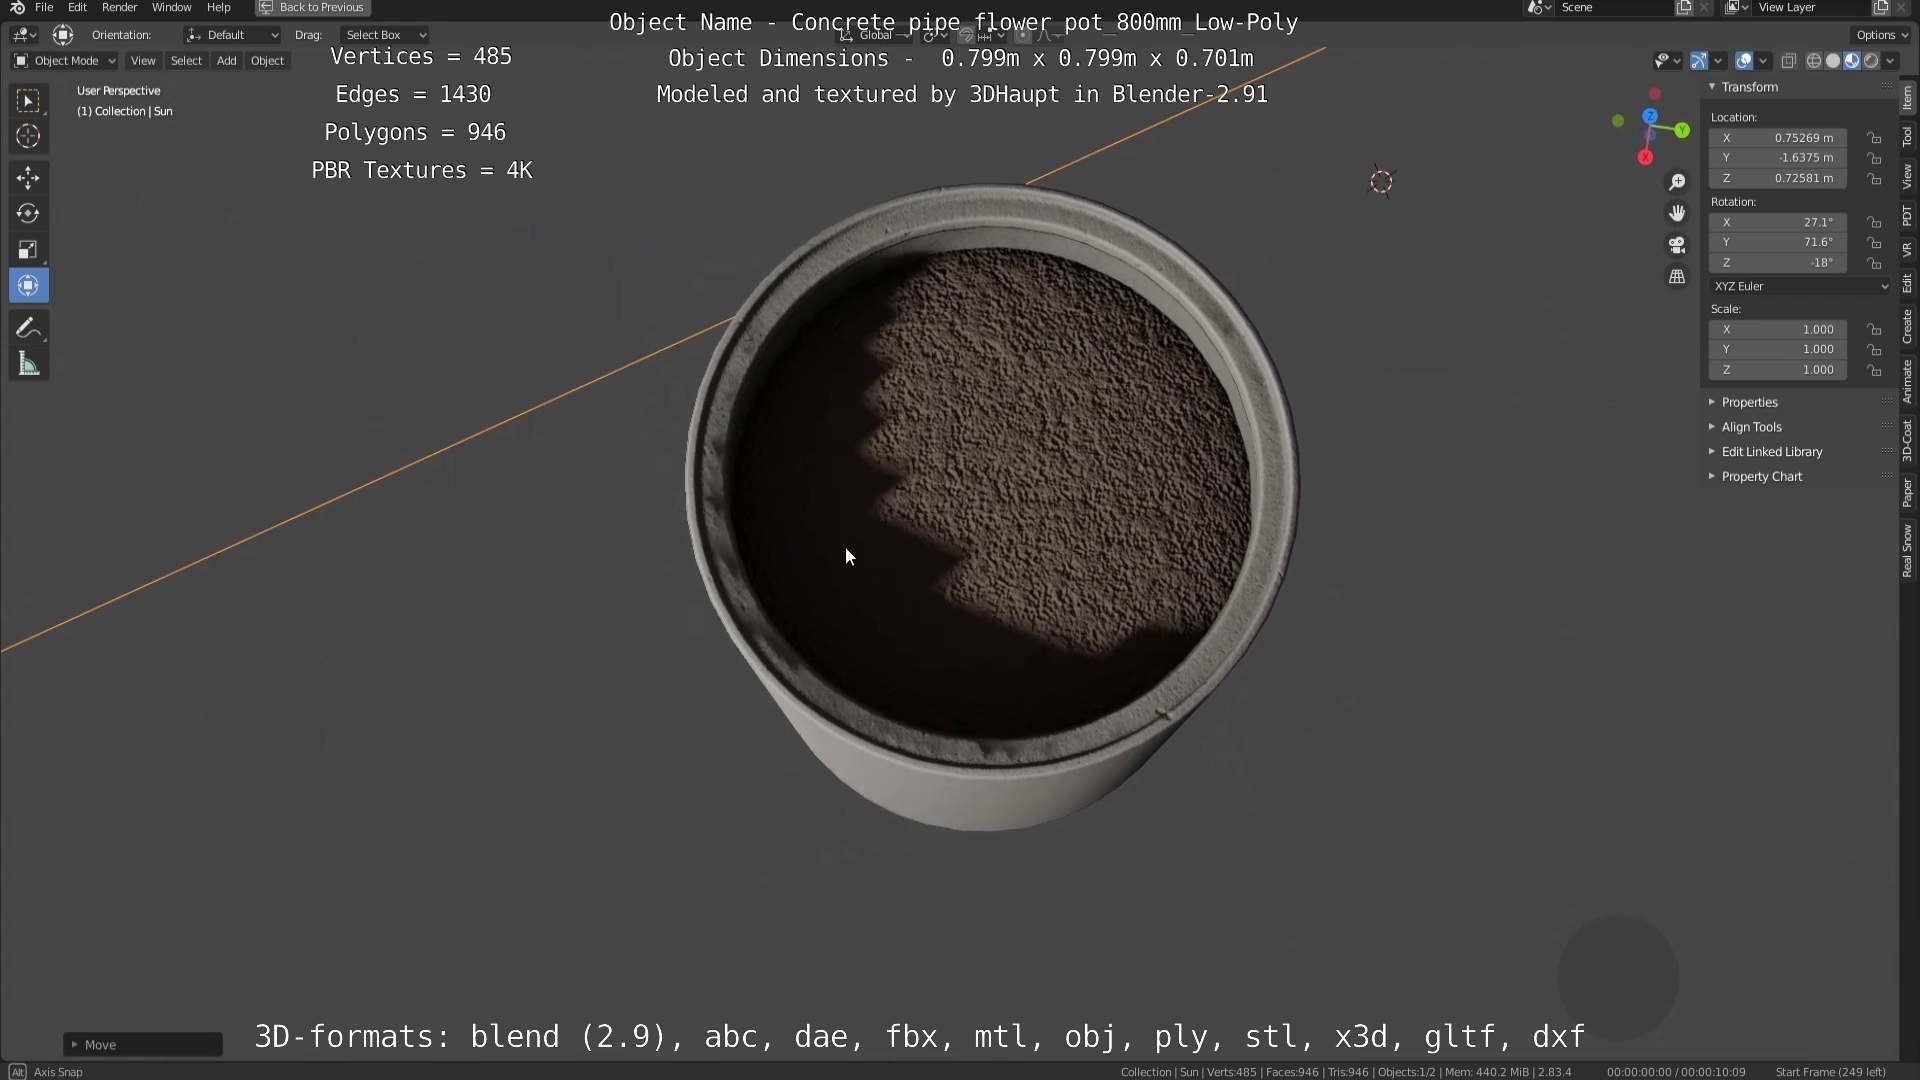
Task: Open the editor type selector
Action: pos(24,35)
